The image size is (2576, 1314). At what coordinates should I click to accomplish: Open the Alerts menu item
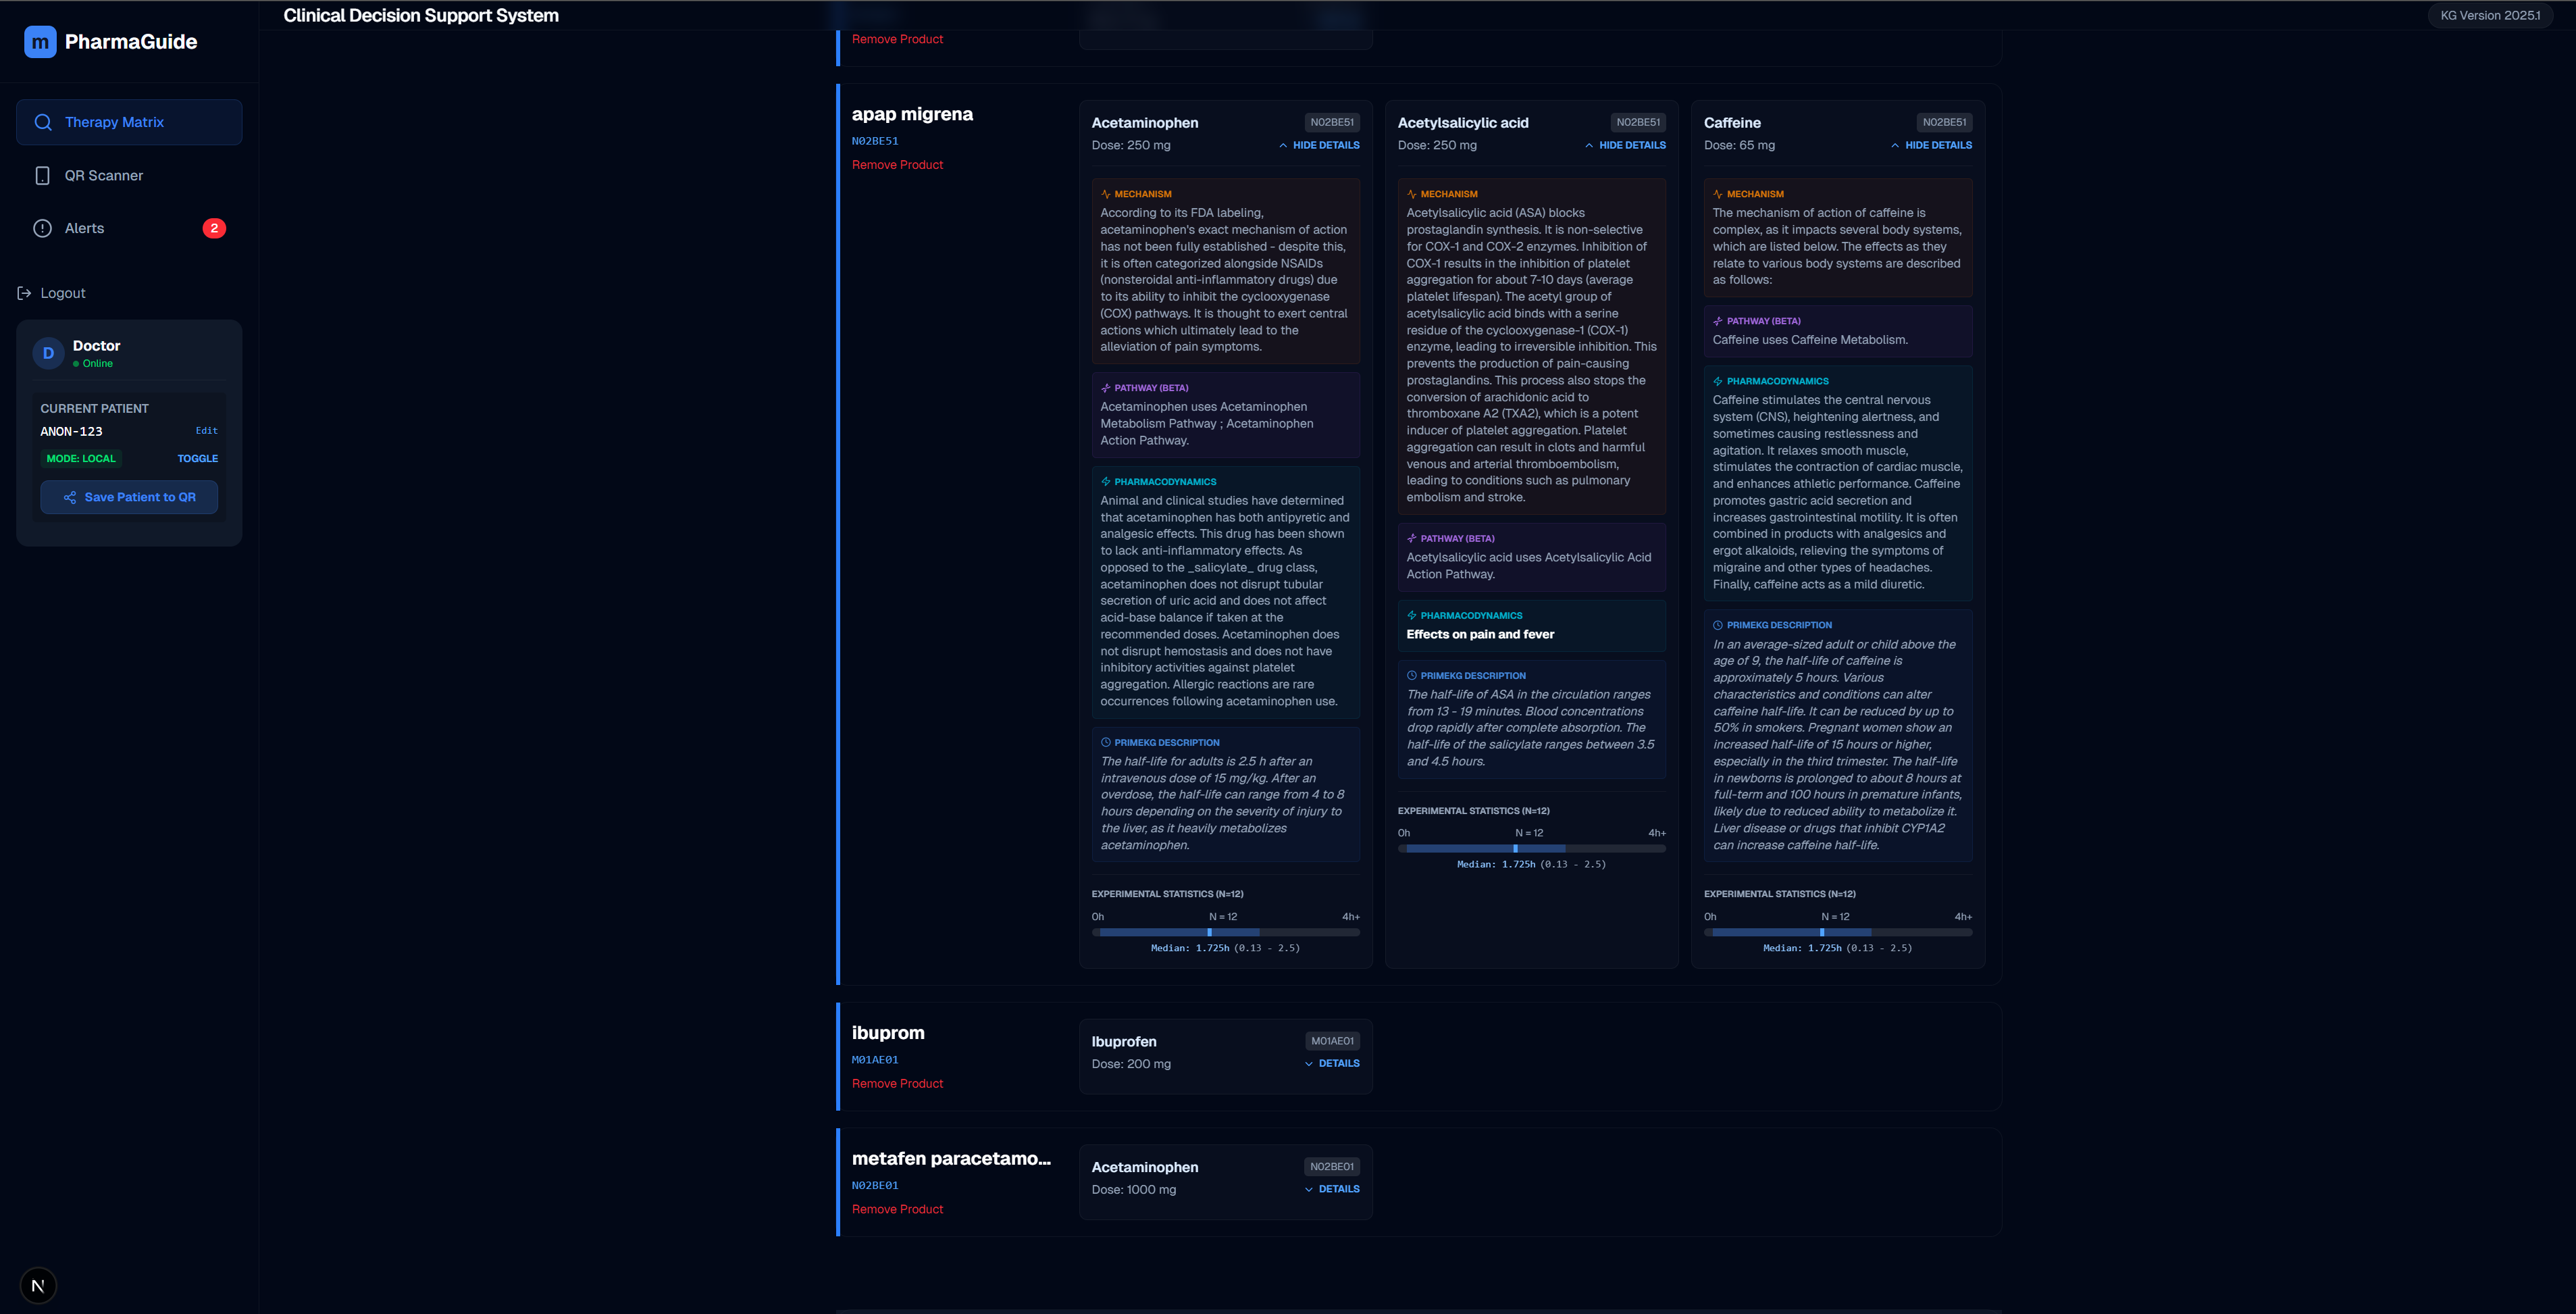85,228
